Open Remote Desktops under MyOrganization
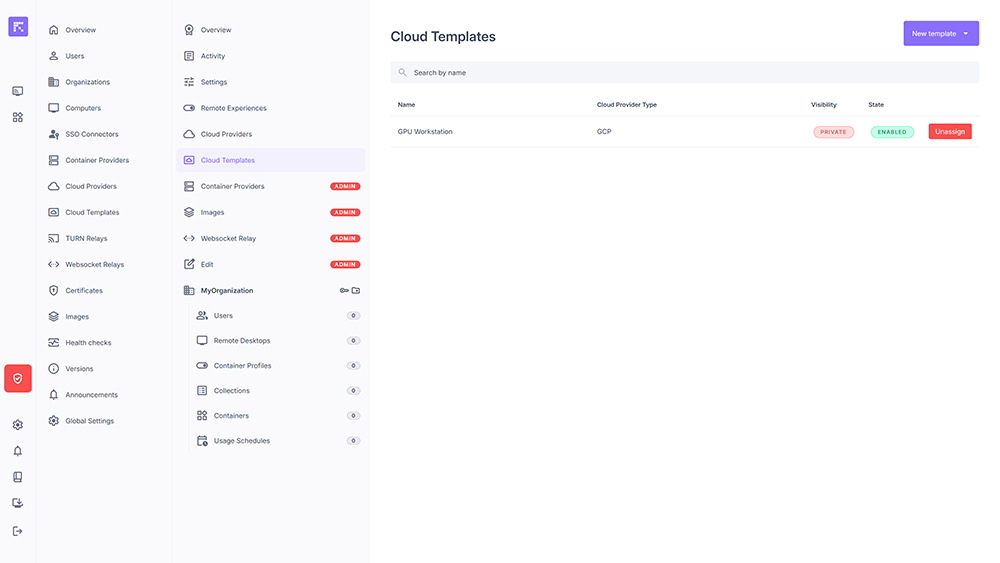Viewport: 1000px width, 563px height. point(242,341)
